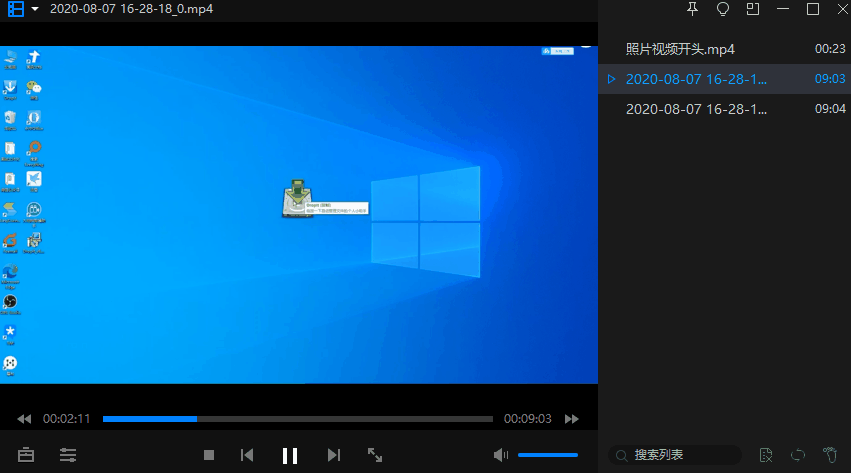Viewport: 851px width, 473px height.
Task: Click the duration 00:23 in playlist
Action: pos(830,49)
